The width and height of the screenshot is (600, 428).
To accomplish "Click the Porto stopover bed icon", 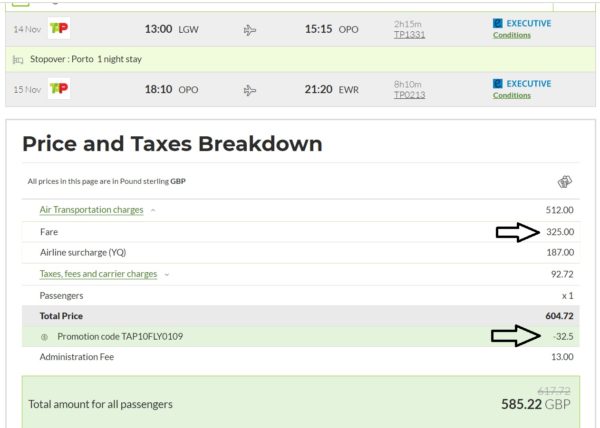I will pos(17,60).
